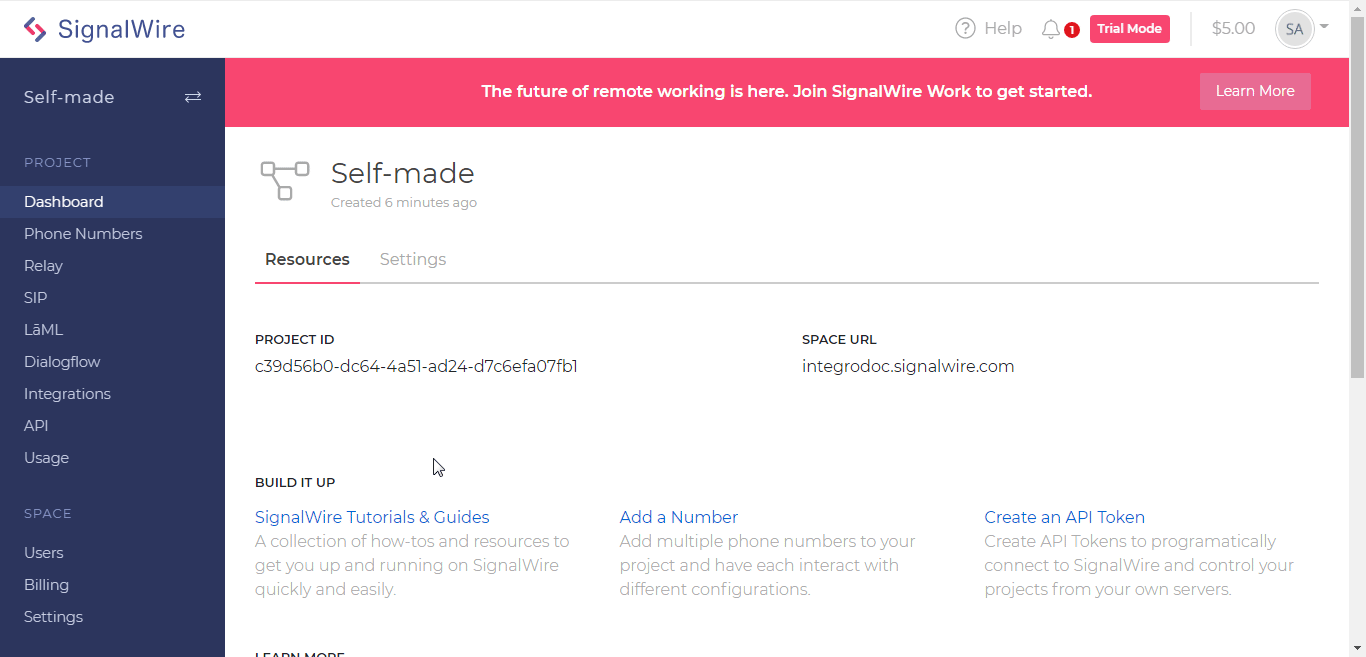Click the Self-made project diagram icon
Screen dimensions: 1366x657
coord(285,180)
